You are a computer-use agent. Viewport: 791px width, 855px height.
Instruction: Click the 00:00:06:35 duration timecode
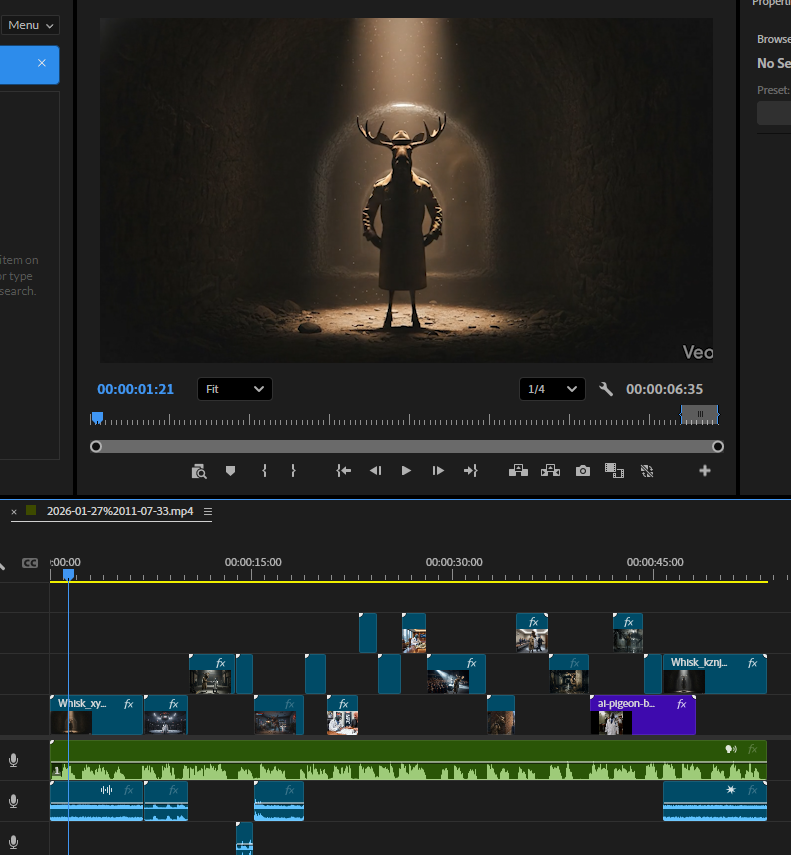click(x=664, y=389)
